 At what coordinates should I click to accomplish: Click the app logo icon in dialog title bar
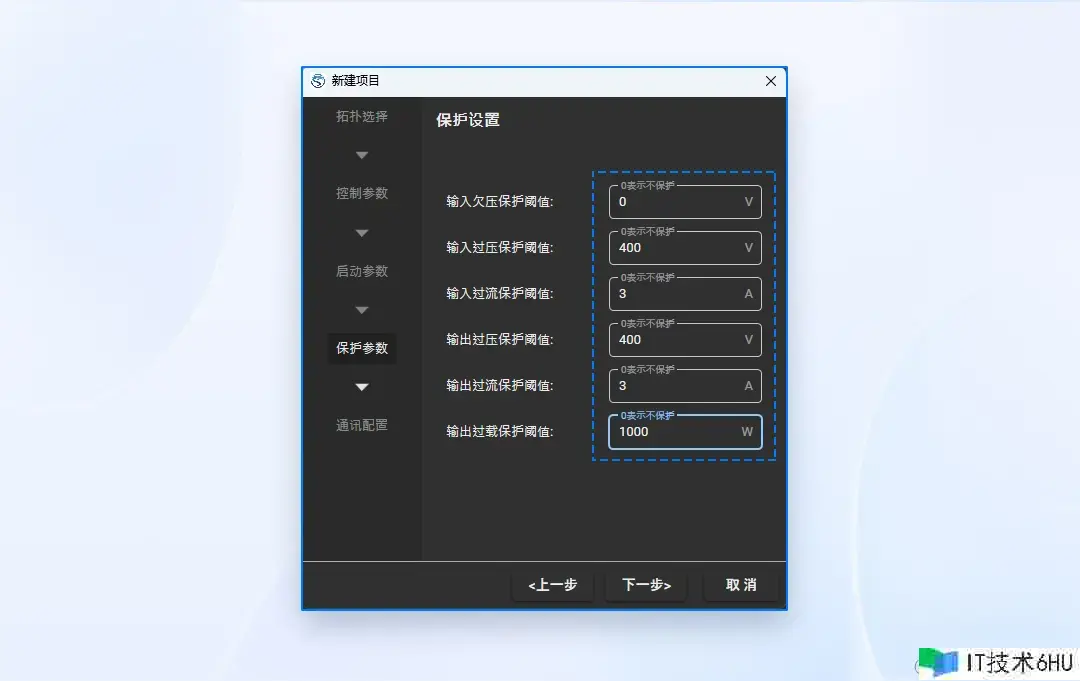point(320,81)
